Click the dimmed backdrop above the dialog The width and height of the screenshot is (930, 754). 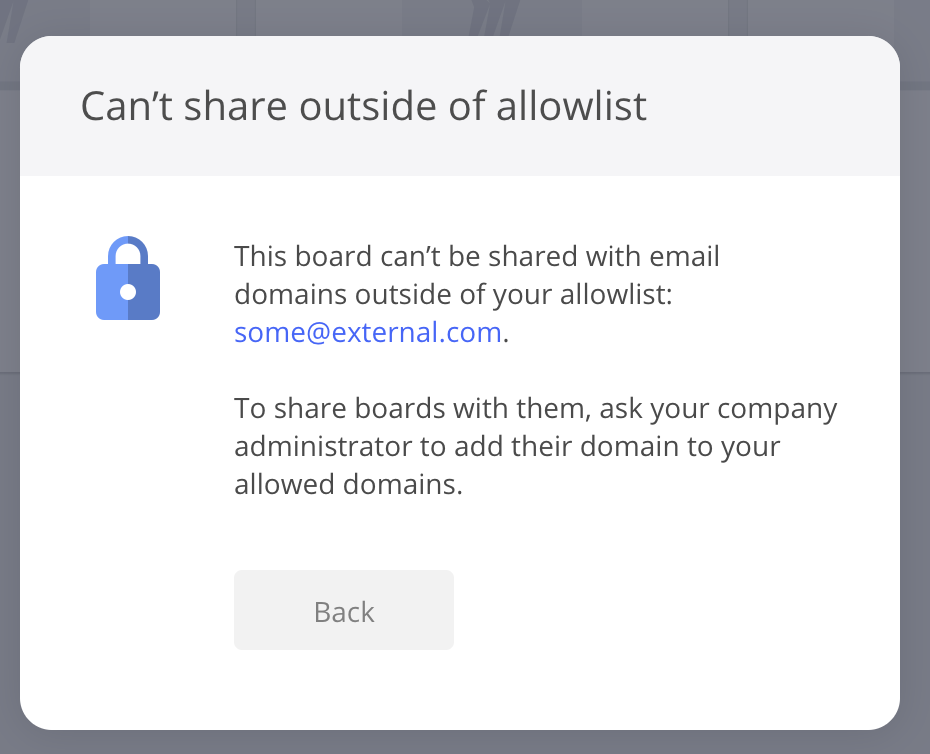coord(465,16)
